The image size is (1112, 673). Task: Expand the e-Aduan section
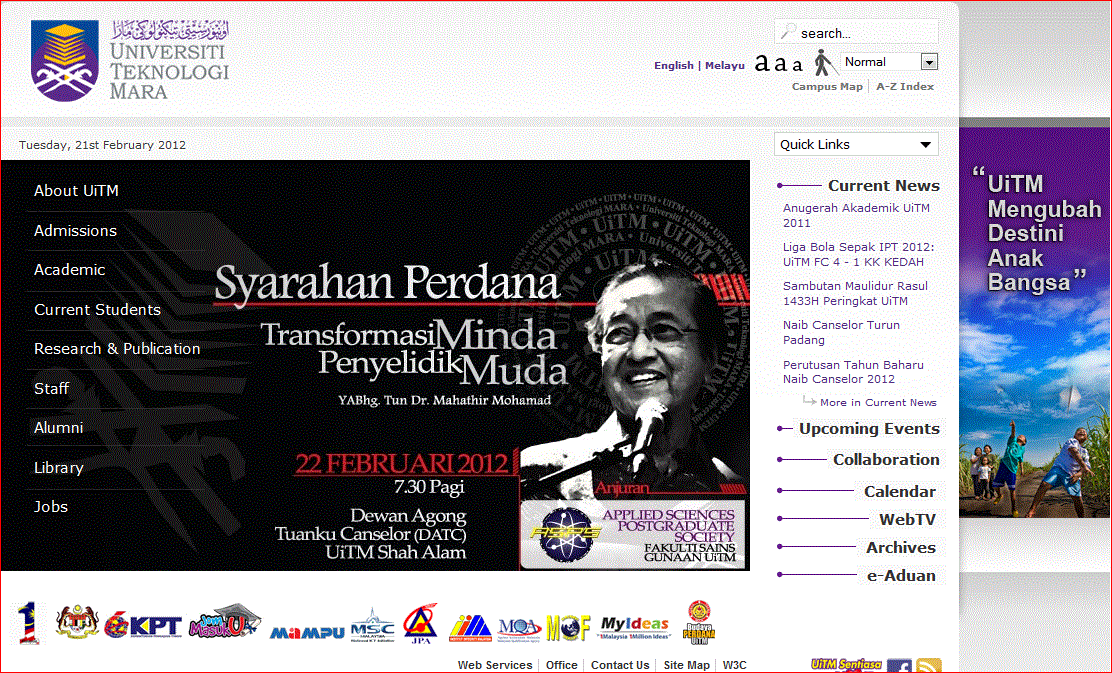coord(901,576)
